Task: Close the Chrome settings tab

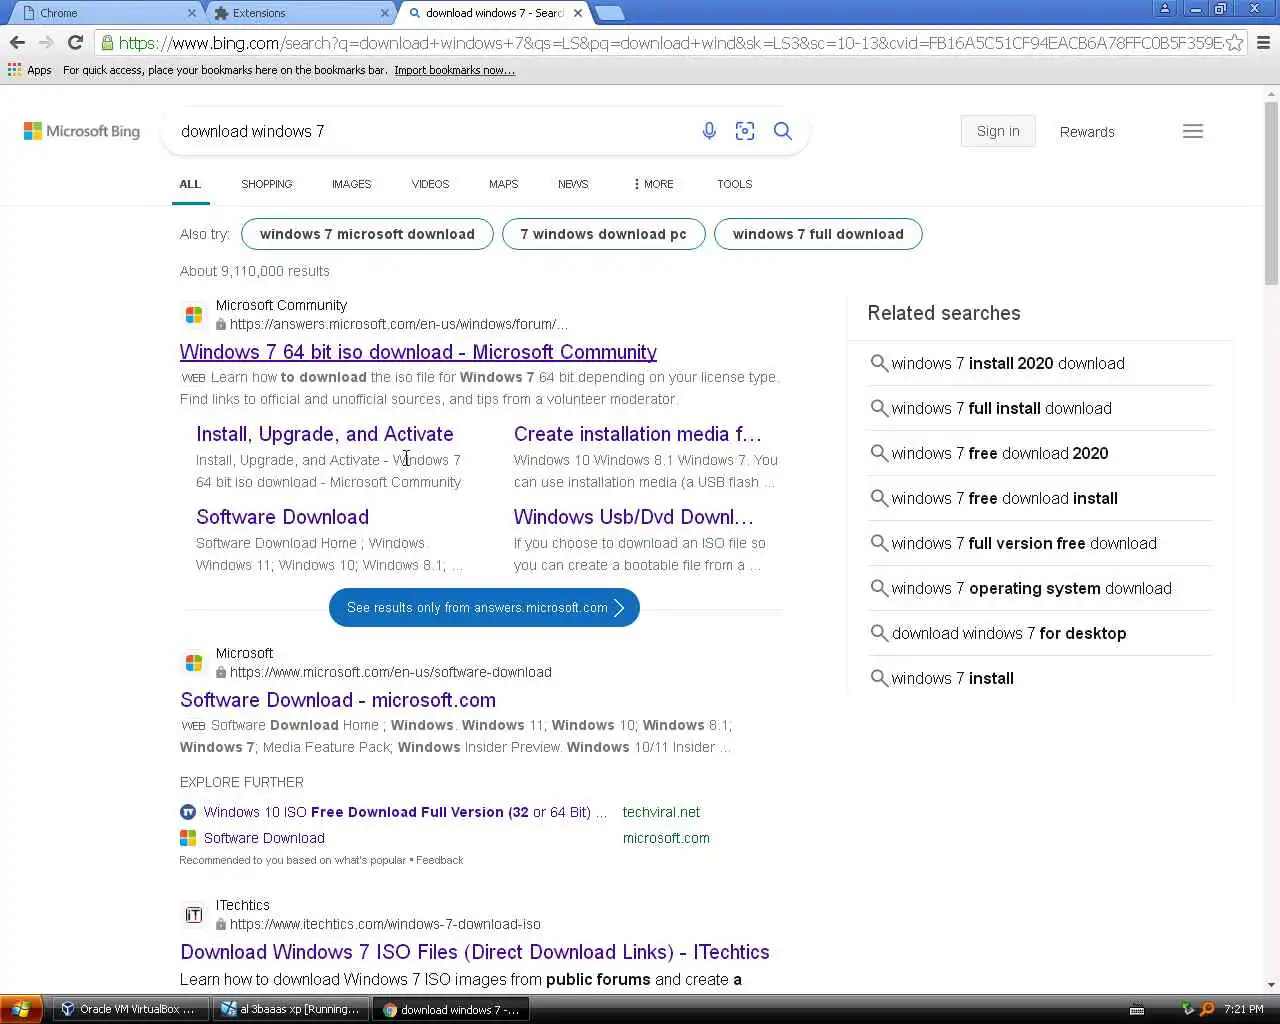Action: tap(192, 13)
